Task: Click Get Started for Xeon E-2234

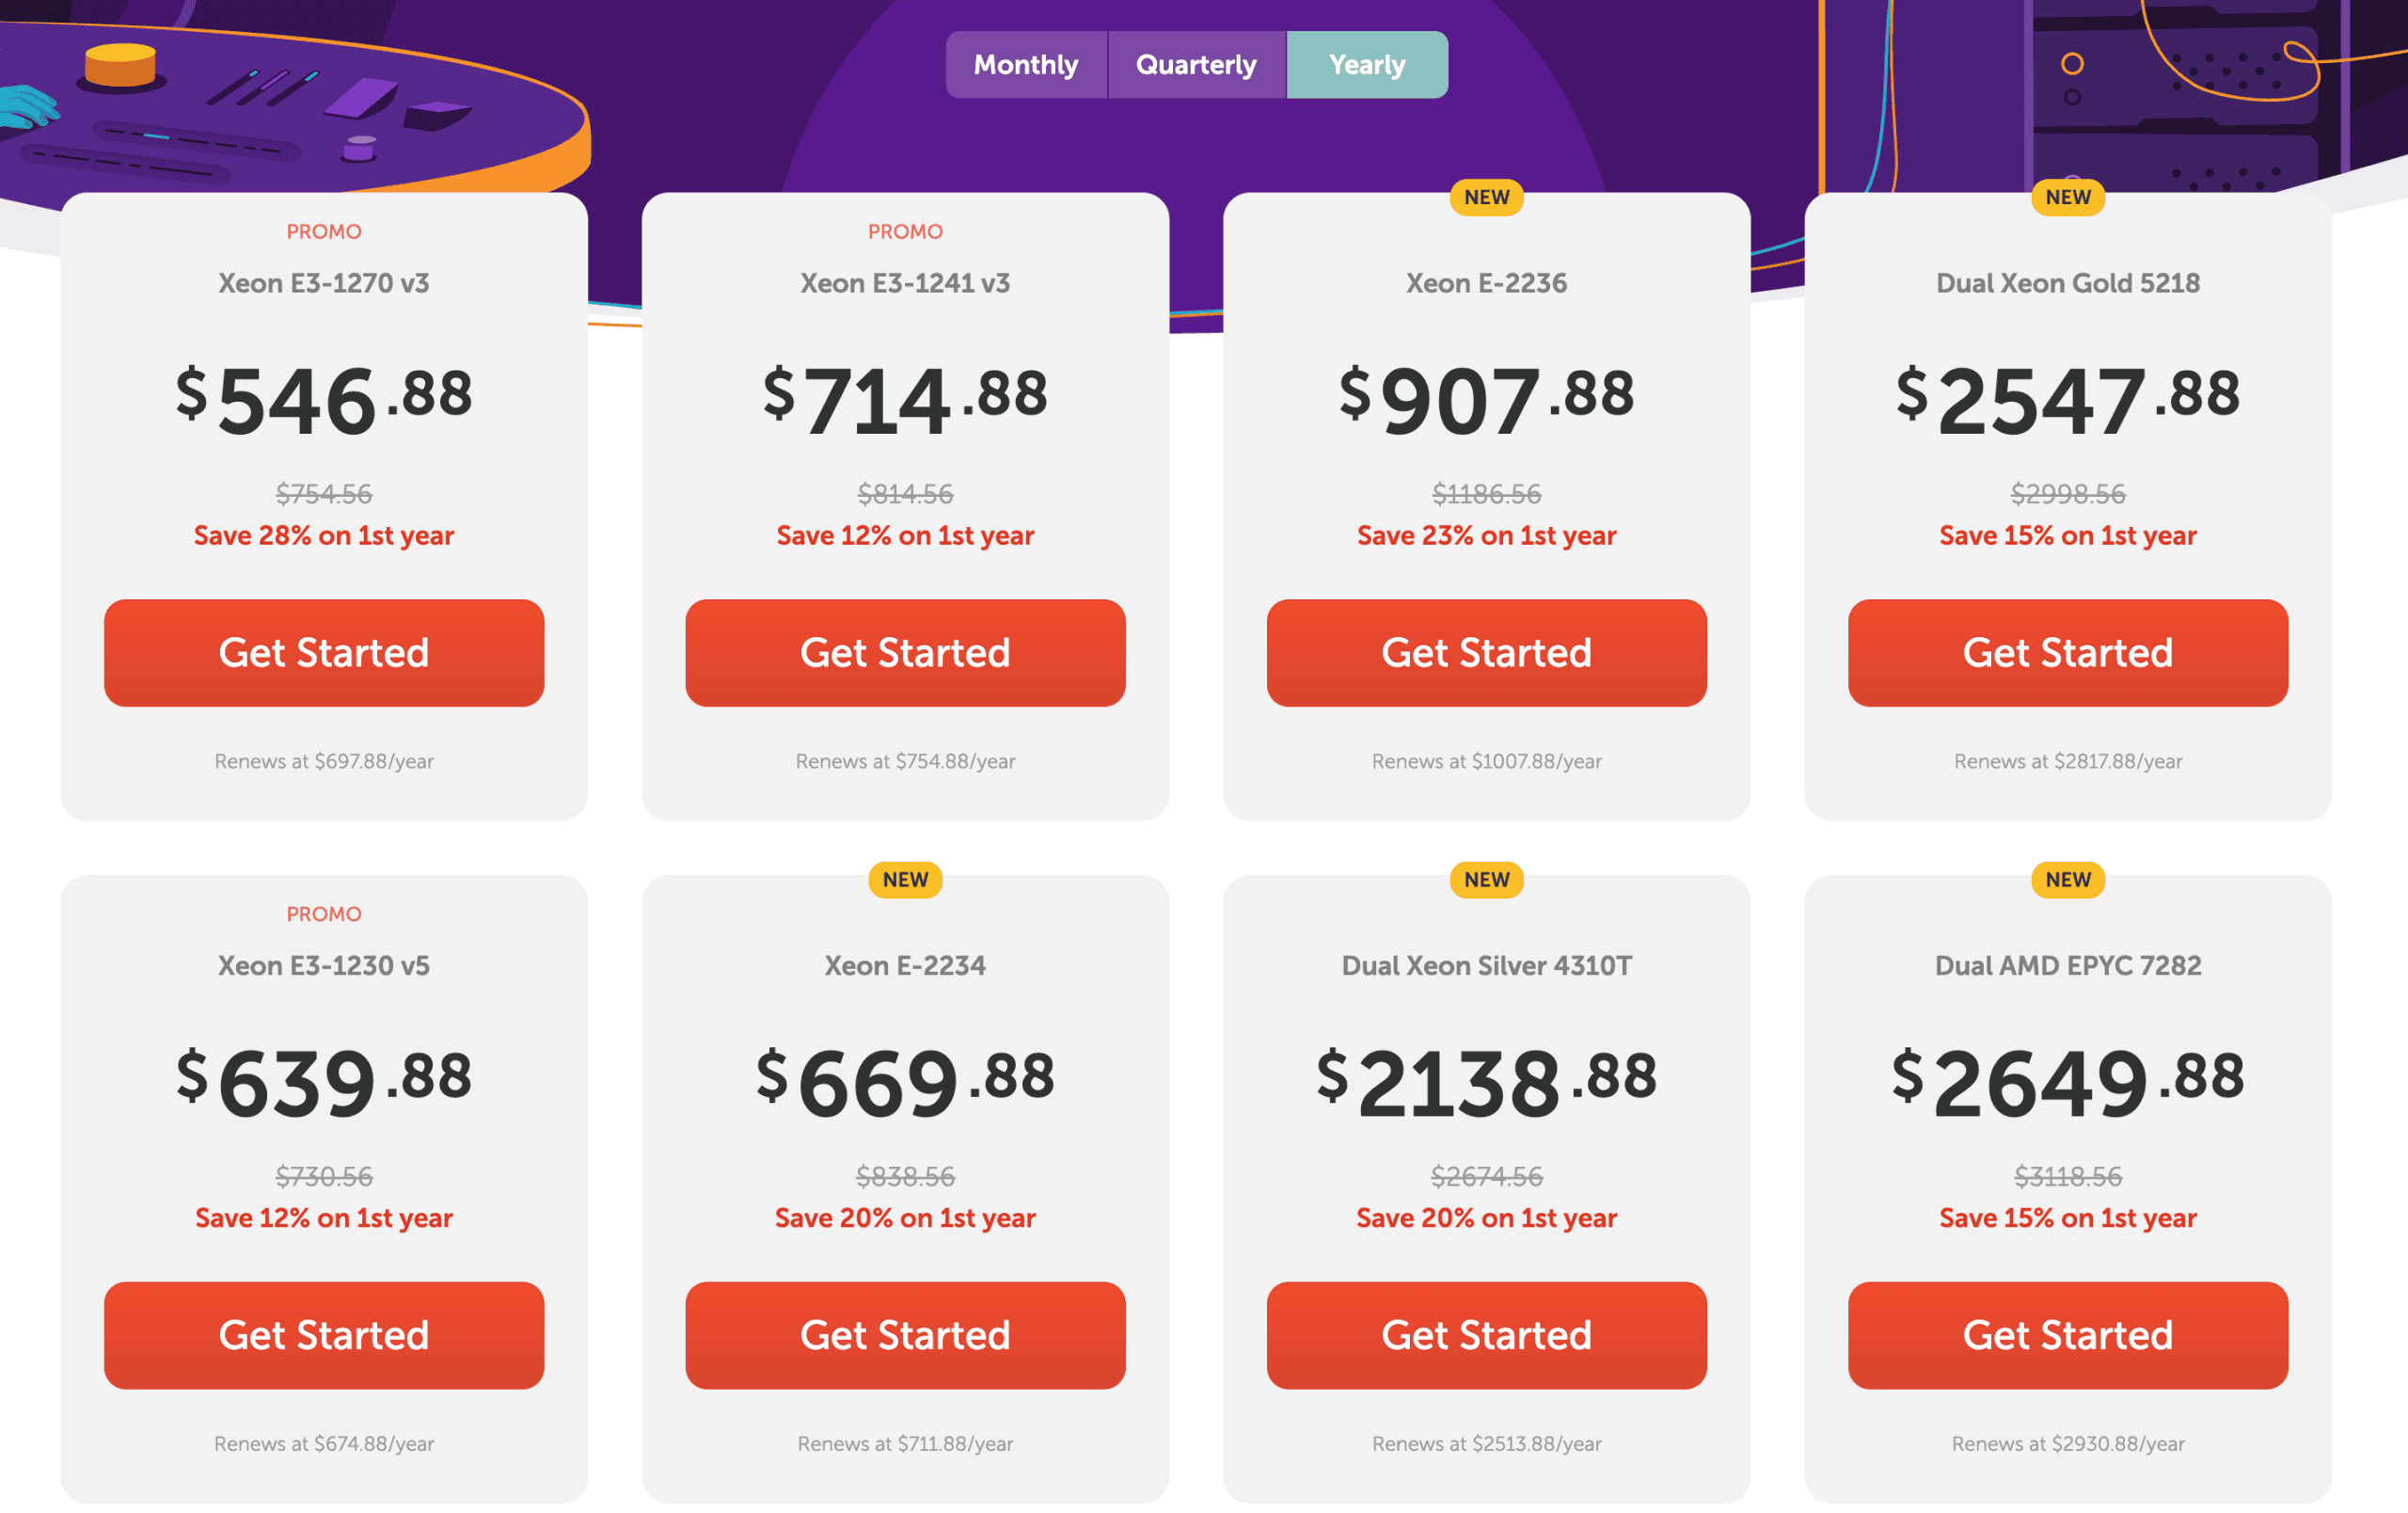Action: tap(904, 1335)
